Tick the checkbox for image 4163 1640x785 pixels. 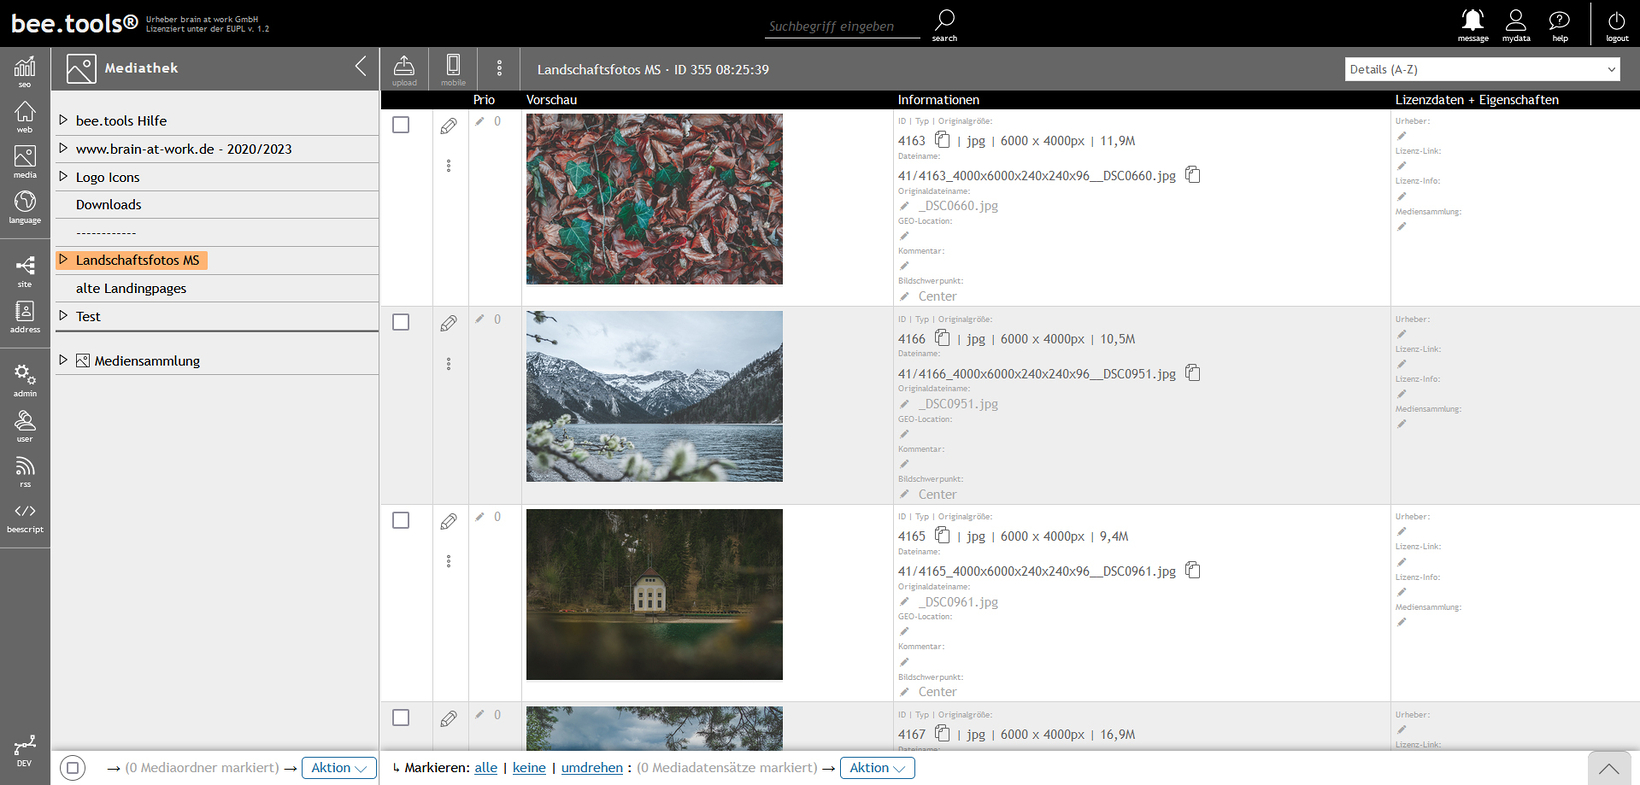tap(401, 125)
